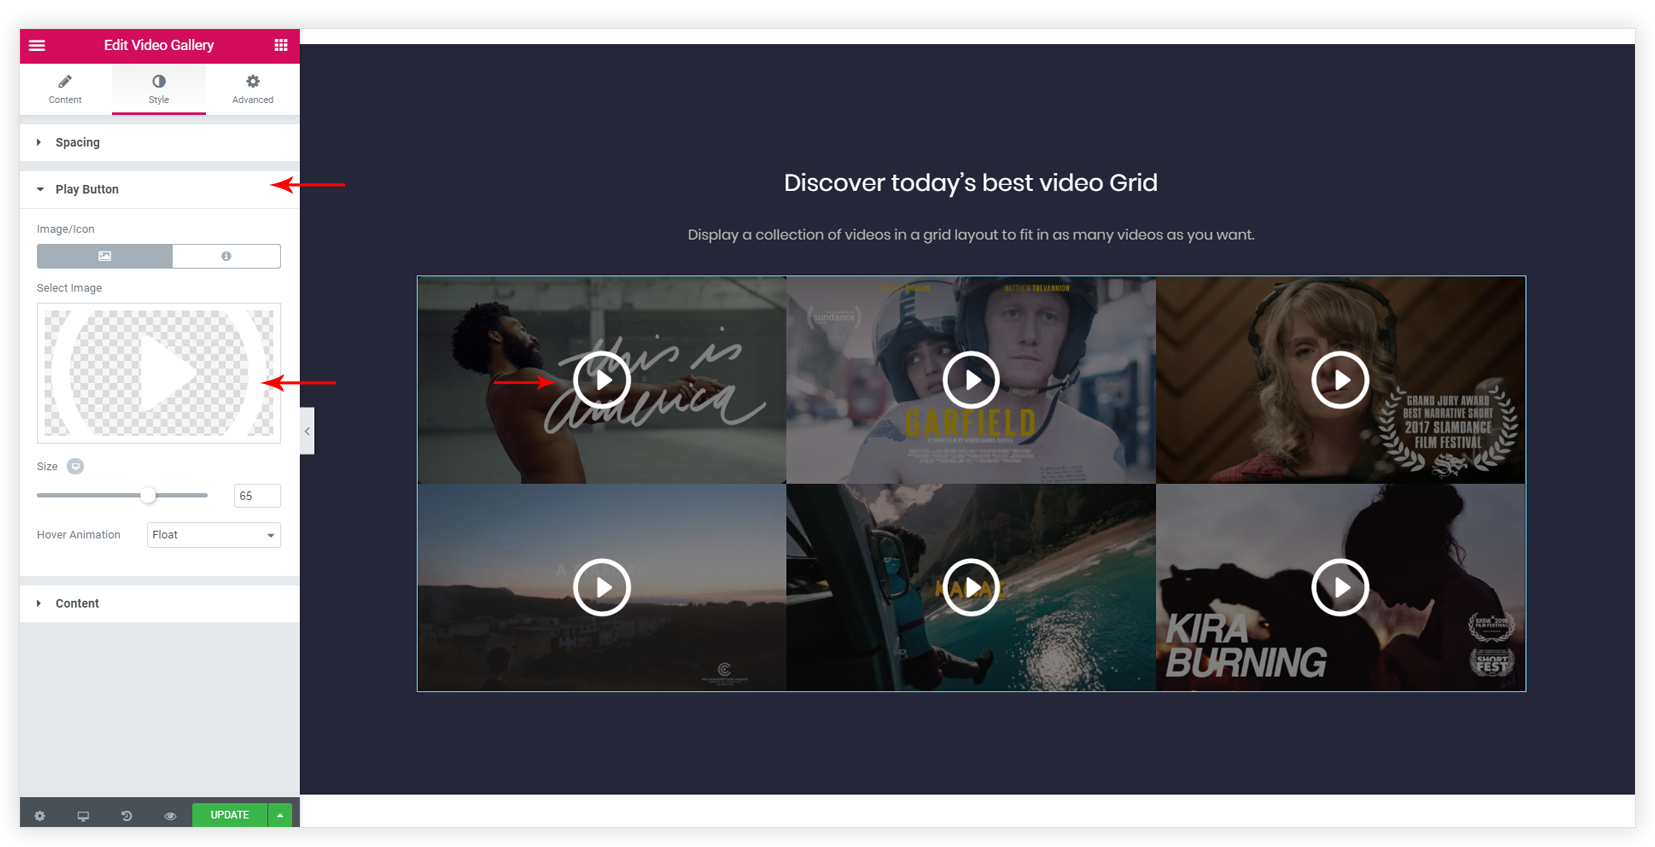This screenshot has width=1655, height=847.
Task: Open responsive mode monitor icon
Action: tap(83, 816)
